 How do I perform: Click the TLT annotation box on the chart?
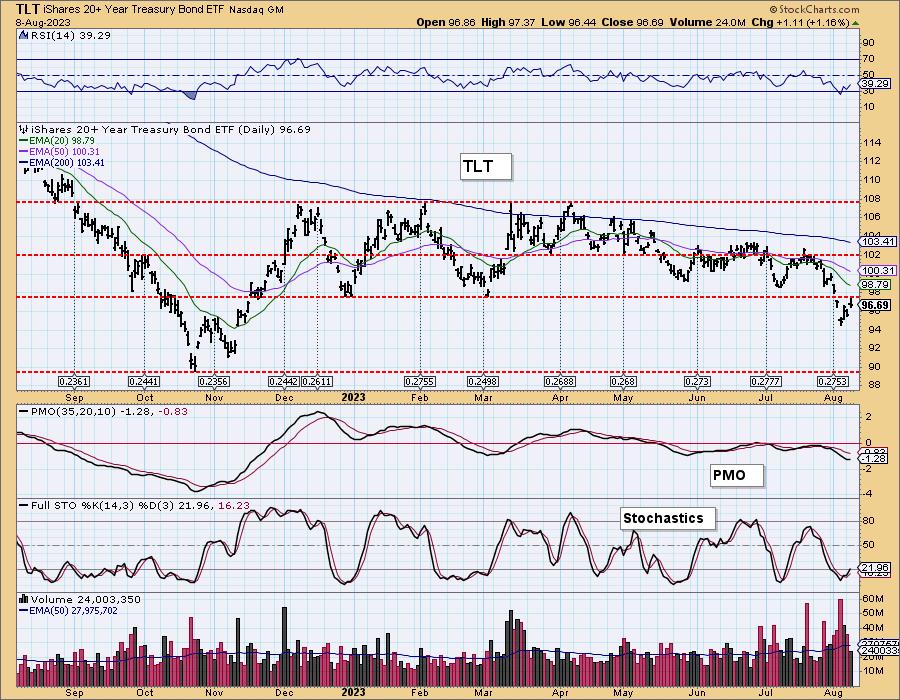point(485,166)
